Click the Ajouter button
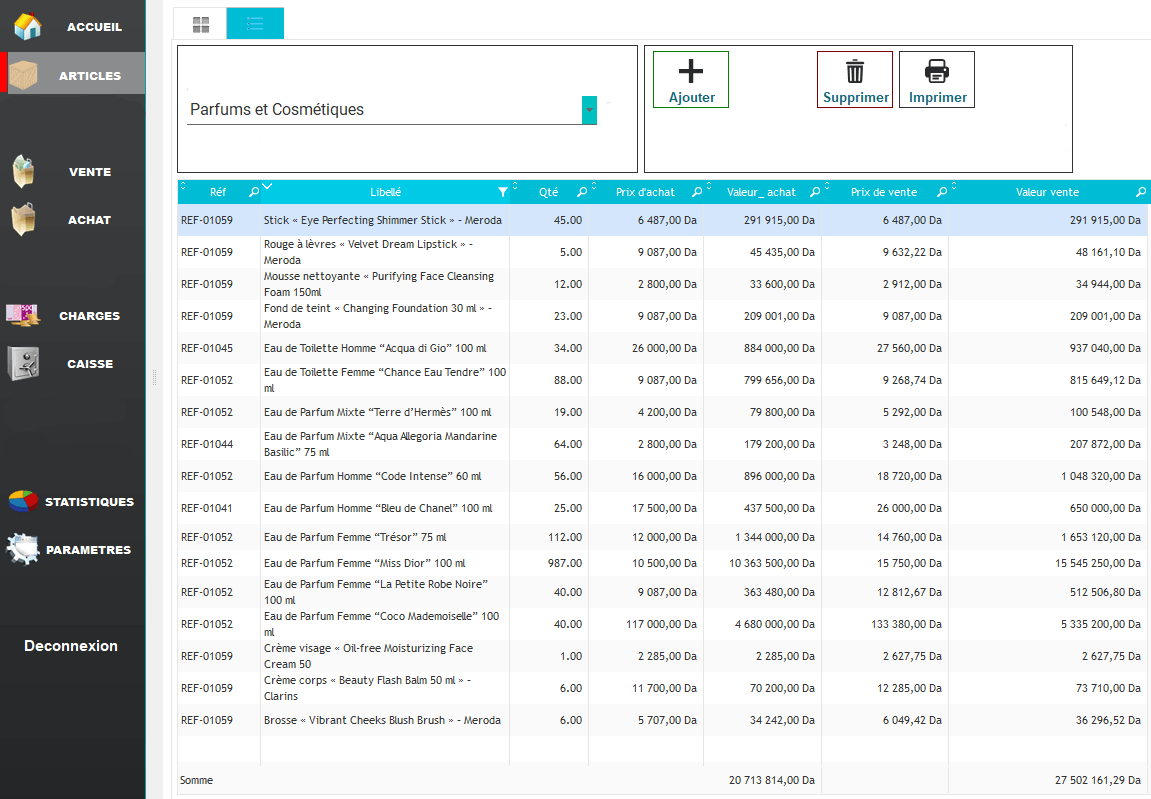Screen dimensions: 1151x799 coord(691,80)
